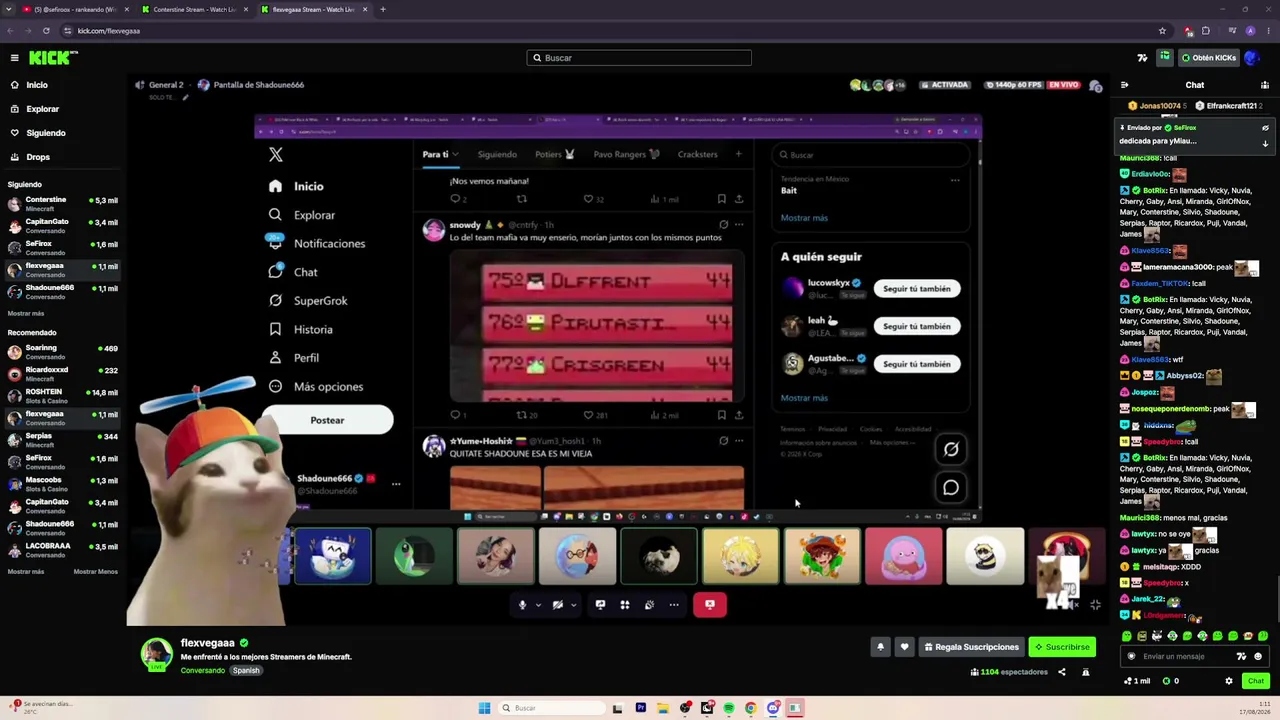Expand recommended channels with Mostrar más
The image size is (1280, 720).
26,572
